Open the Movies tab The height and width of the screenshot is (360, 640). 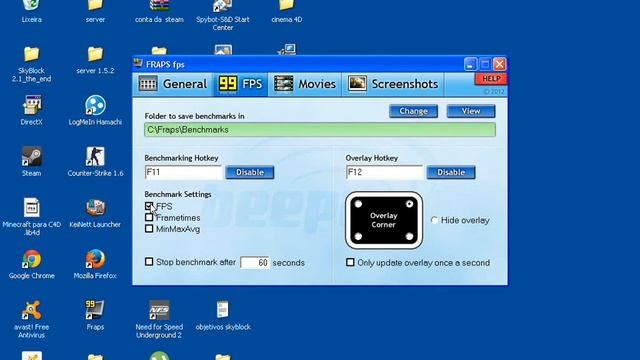pyautogui.click(x=305, y=84)
